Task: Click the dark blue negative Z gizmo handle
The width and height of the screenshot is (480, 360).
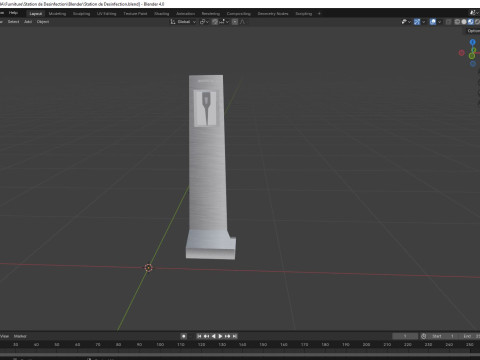Action: click(x=473, y=63)
